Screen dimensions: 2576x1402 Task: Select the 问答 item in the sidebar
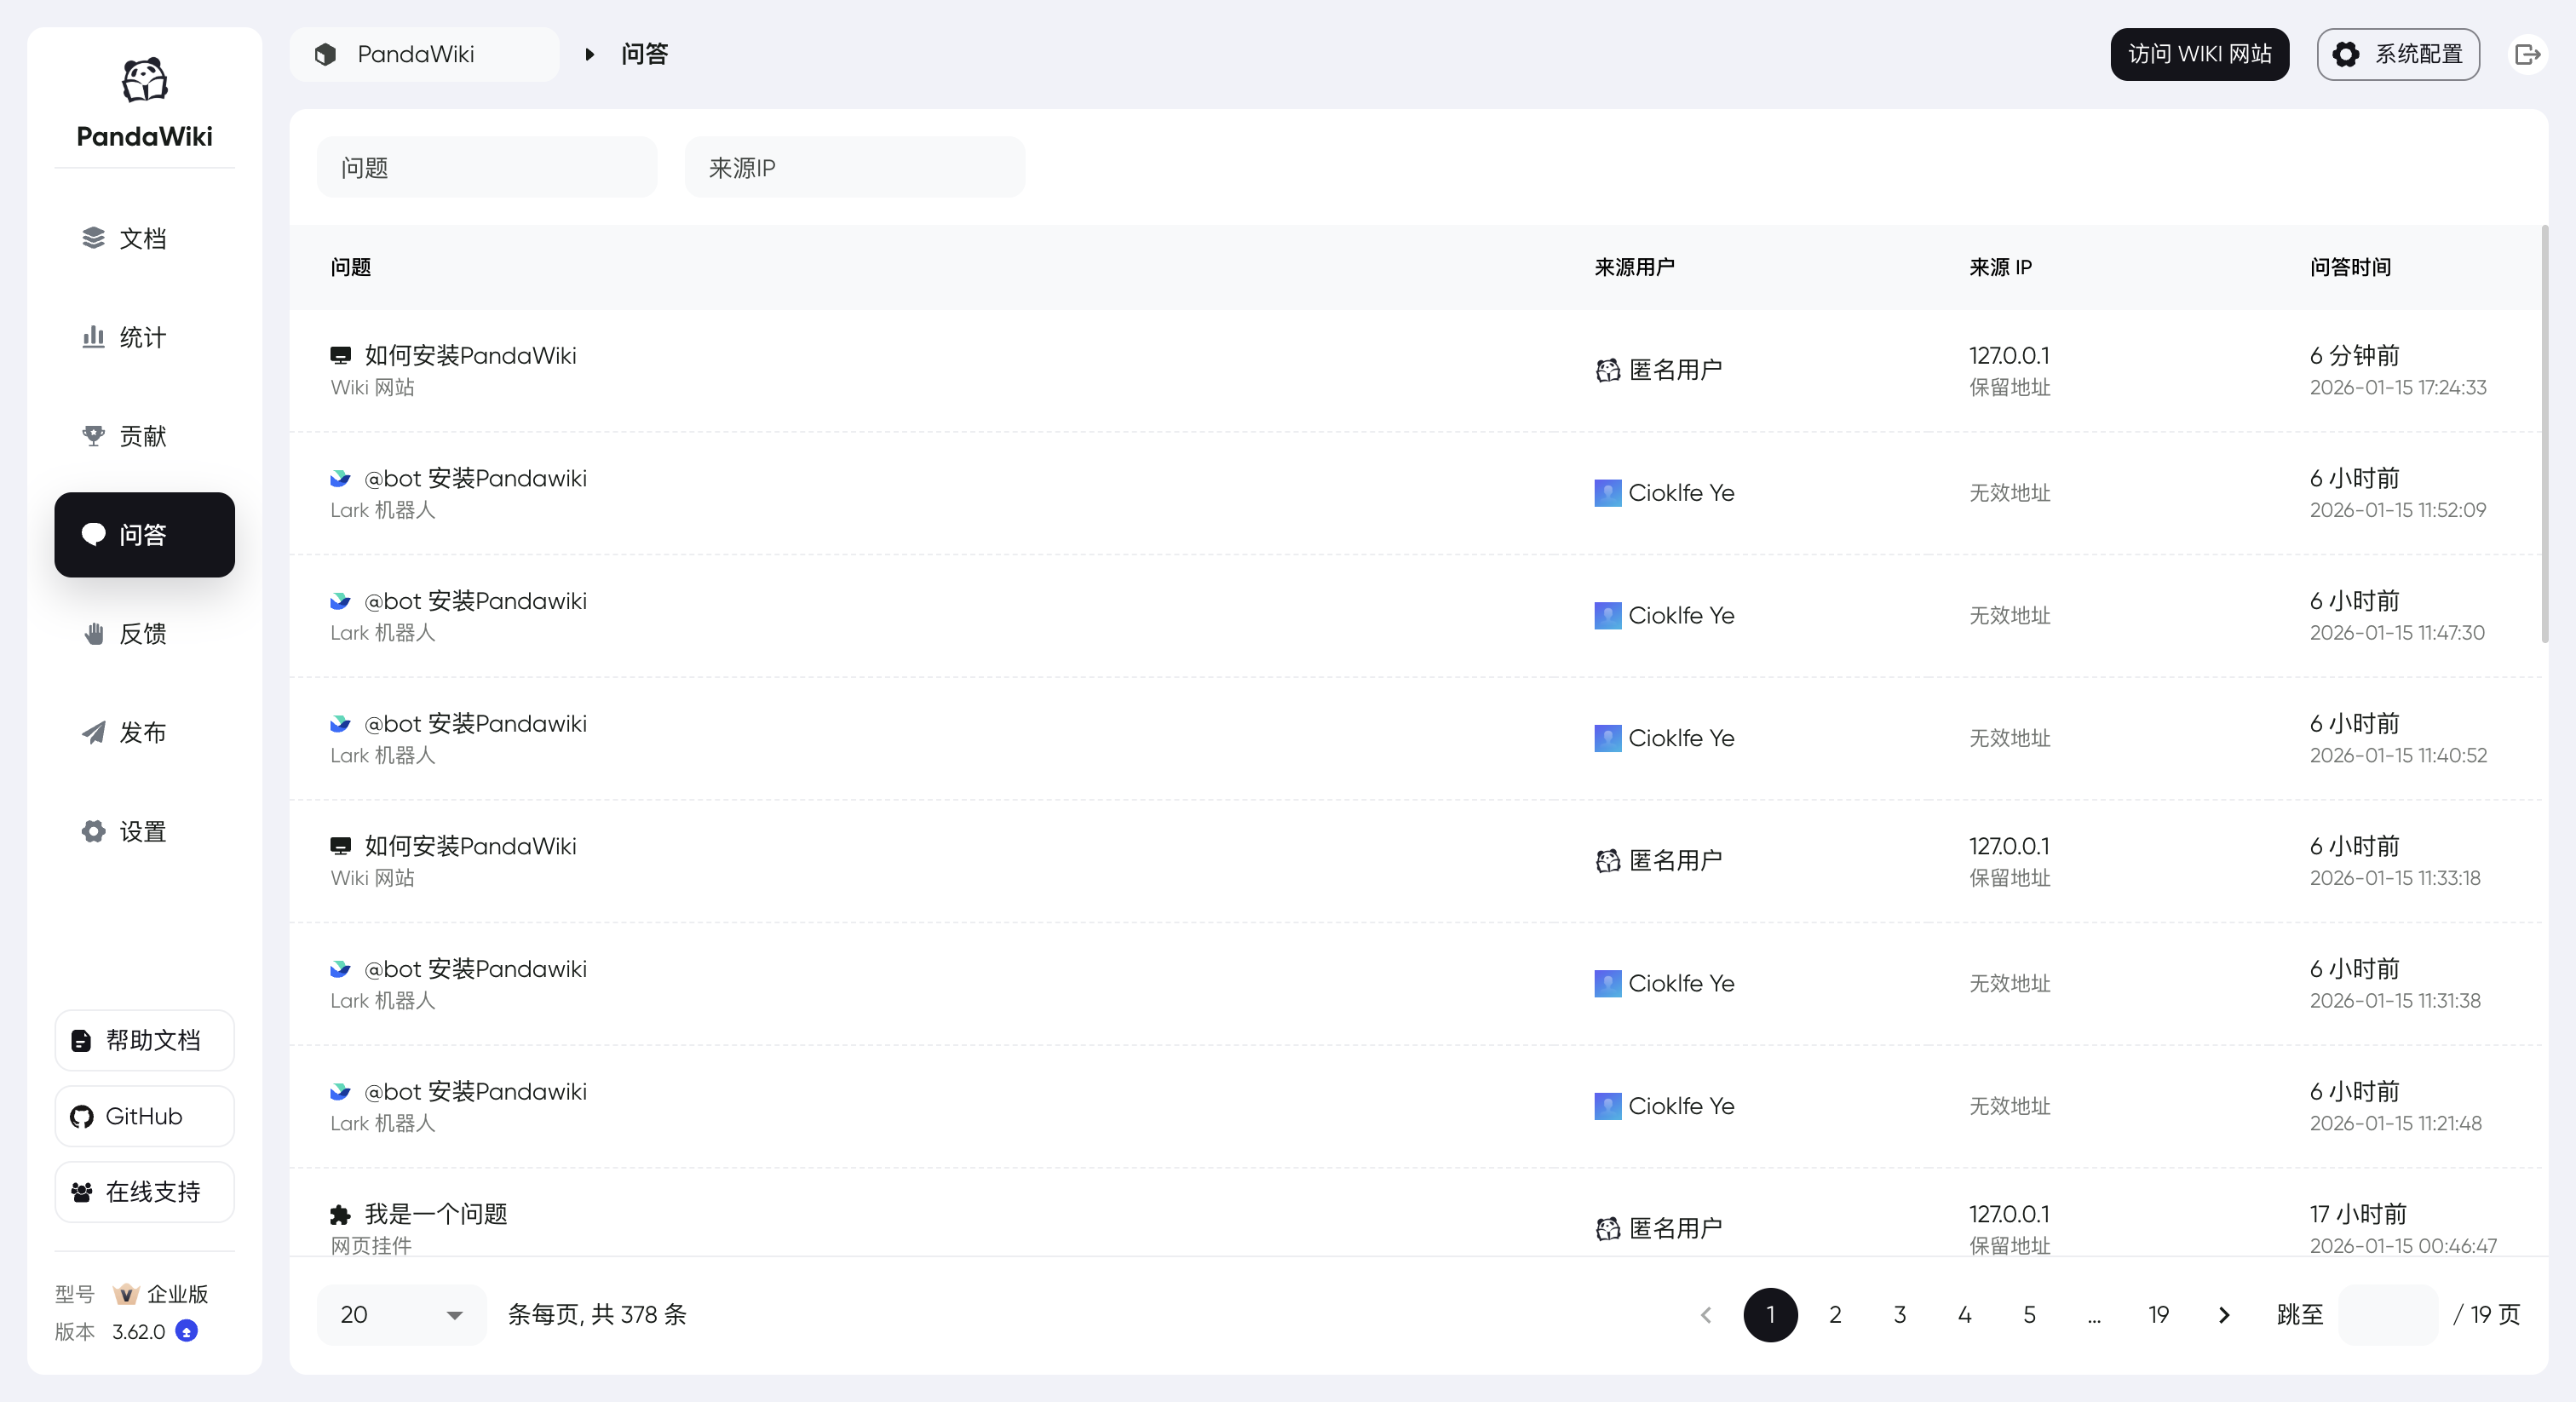[143, 535]
